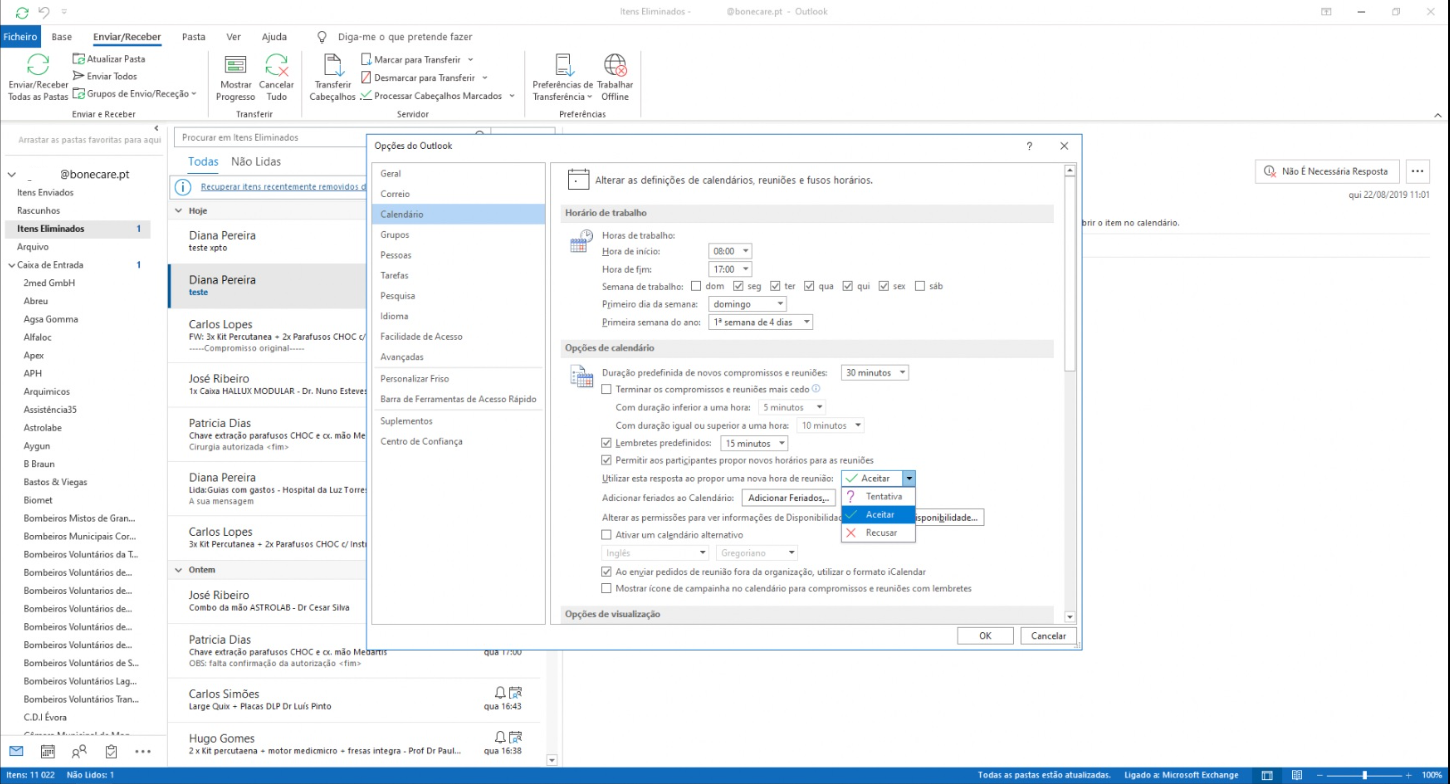The image size is (1450, 784).
Task: Open 15 minutos reminders dropdown
Action: (x=754, y=443)
